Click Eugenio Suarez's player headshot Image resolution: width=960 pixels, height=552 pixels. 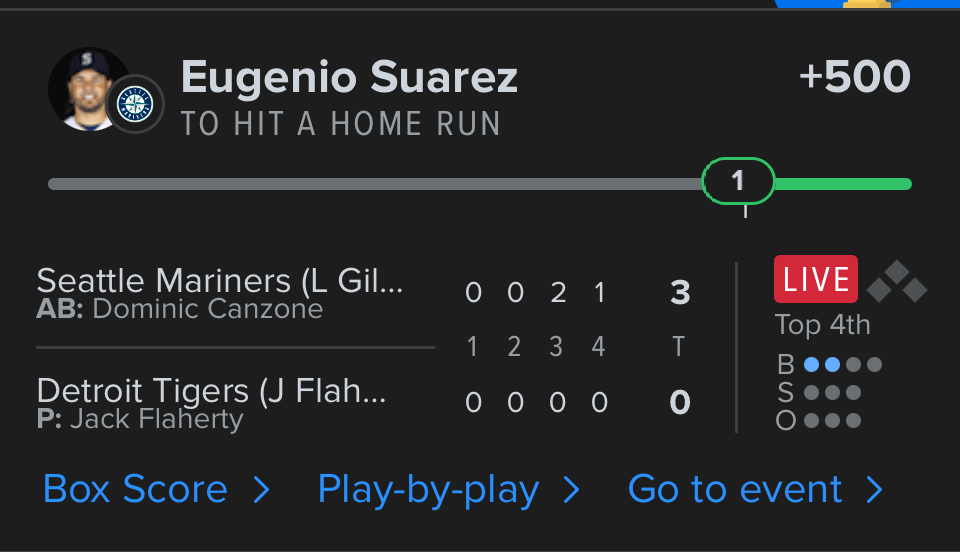pyautogui.click(x=88, y=88)
